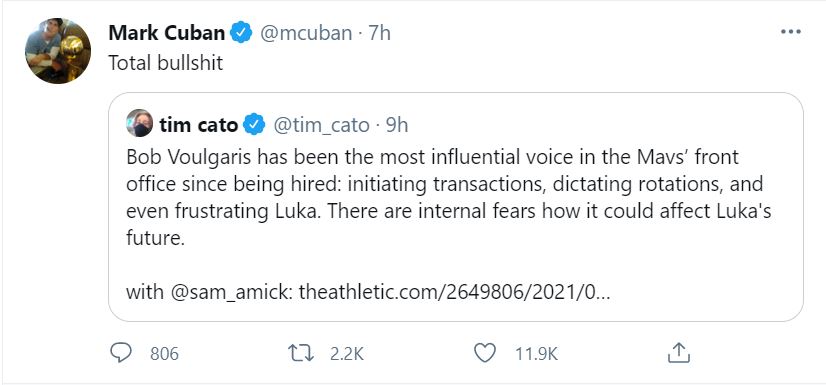Open the @sam_amick mention

[x=232, y=292]
